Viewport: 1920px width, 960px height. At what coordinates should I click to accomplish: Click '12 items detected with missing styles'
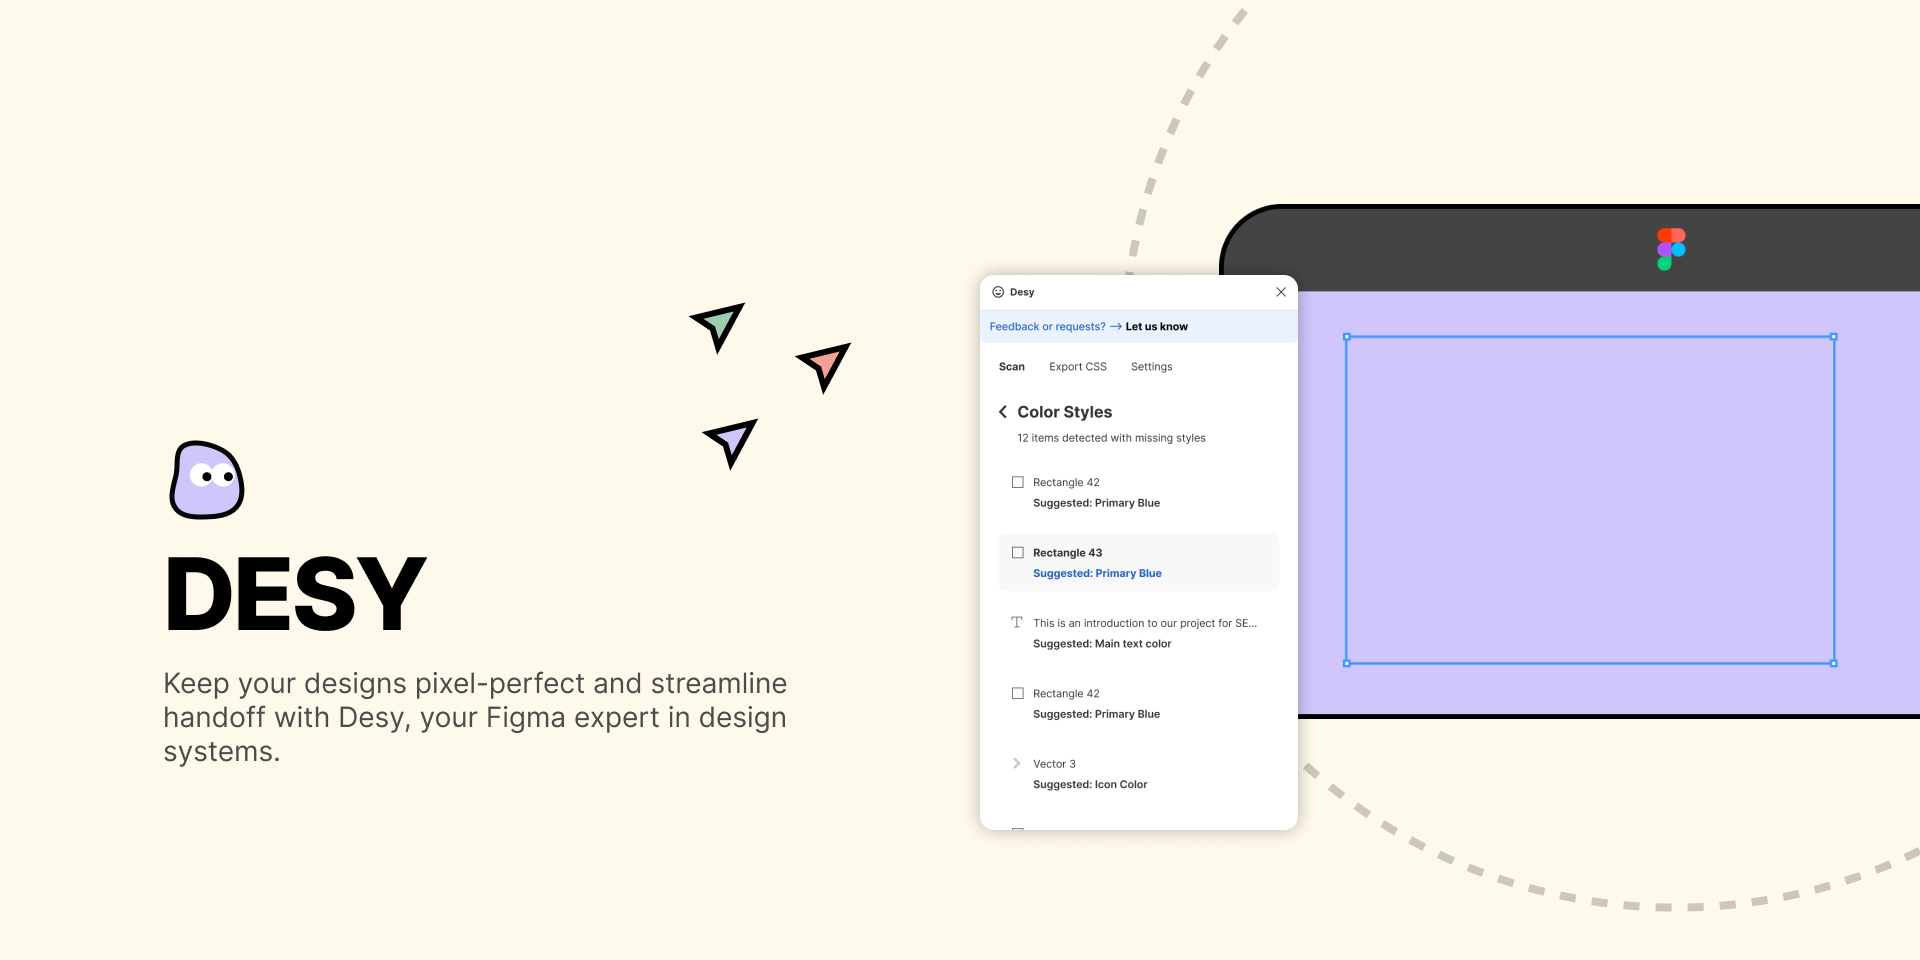click(x=1111, y=438)
